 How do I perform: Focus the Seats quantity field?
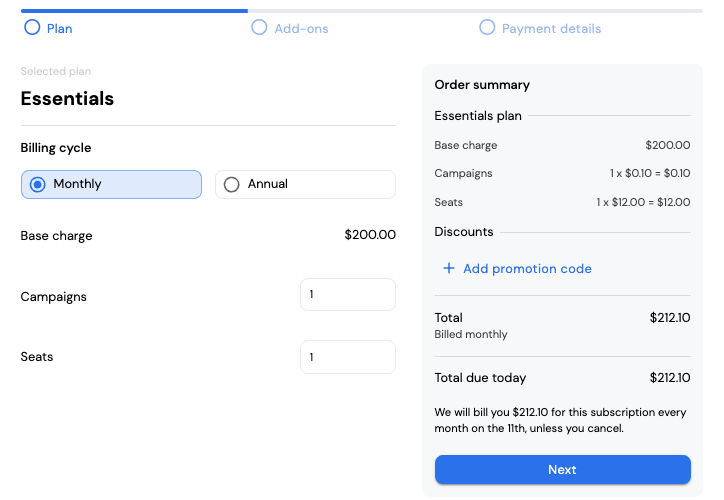pyautogui.click(x=348, y=357)
